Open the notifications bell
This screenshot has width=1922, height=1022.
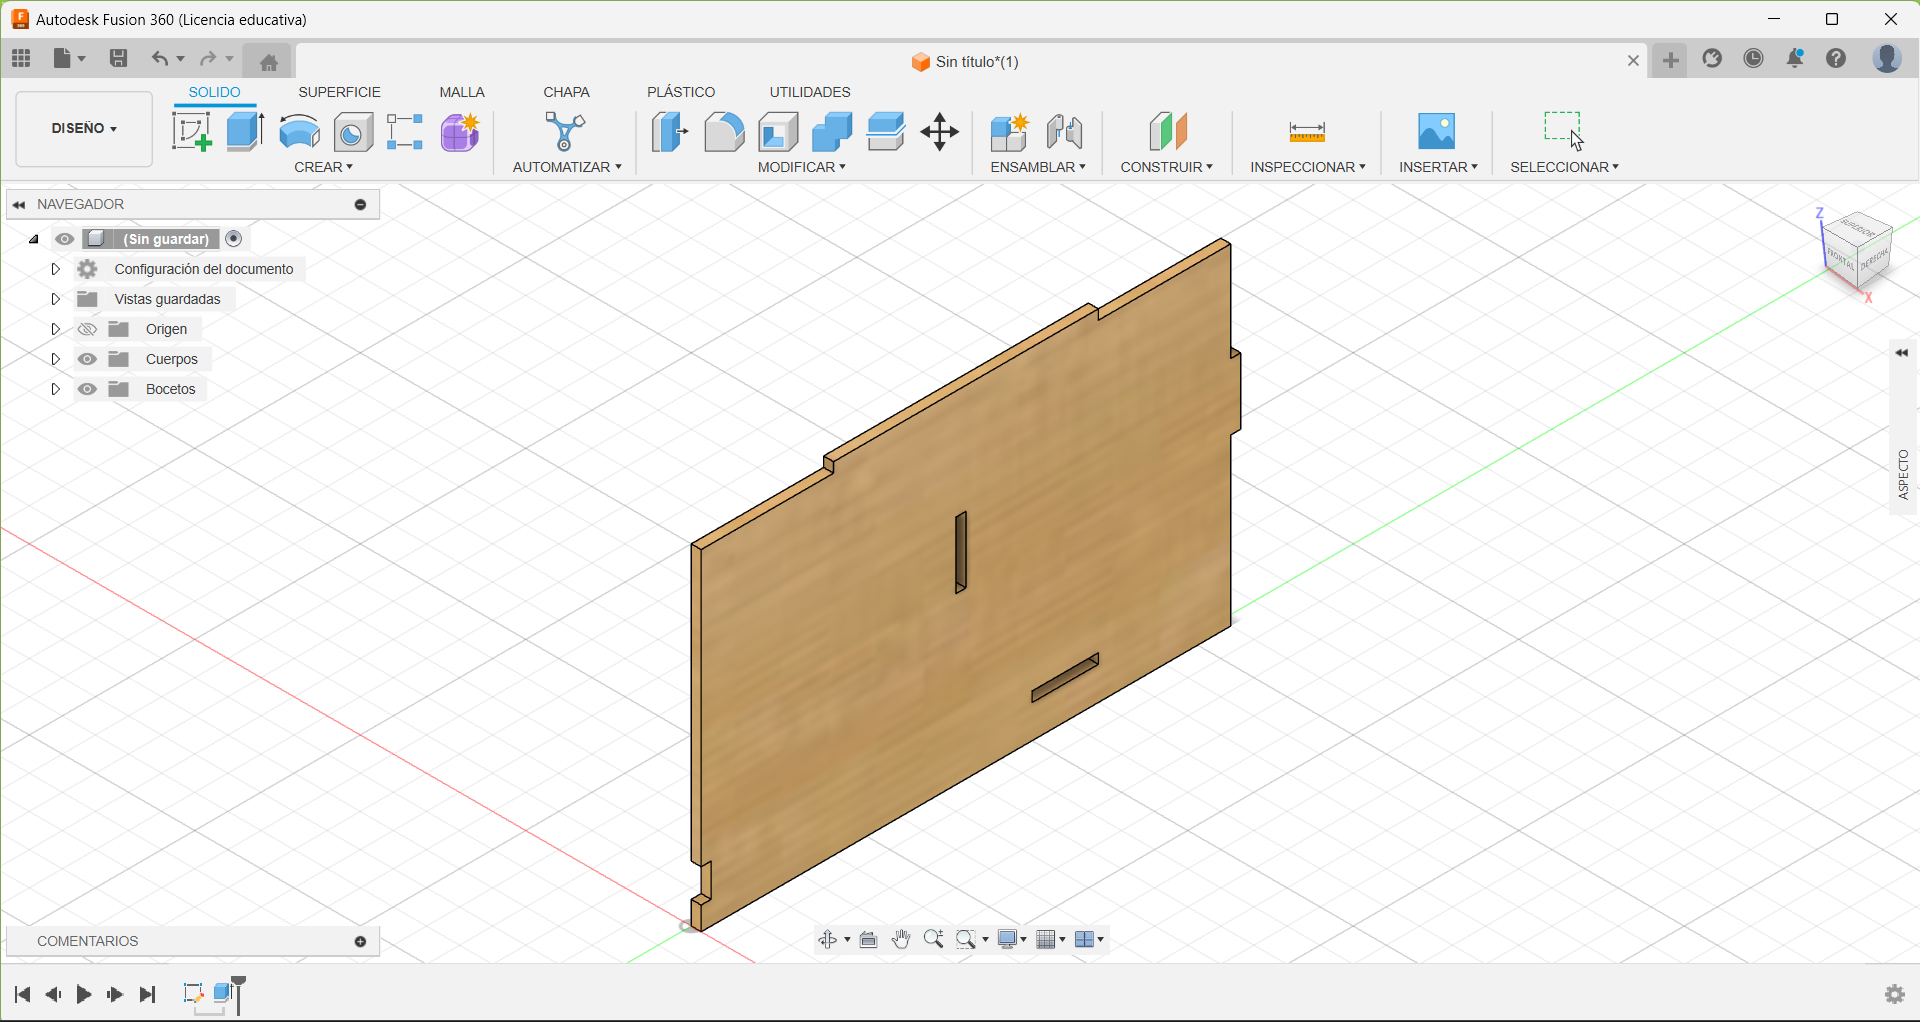(x=1795, y=58)
